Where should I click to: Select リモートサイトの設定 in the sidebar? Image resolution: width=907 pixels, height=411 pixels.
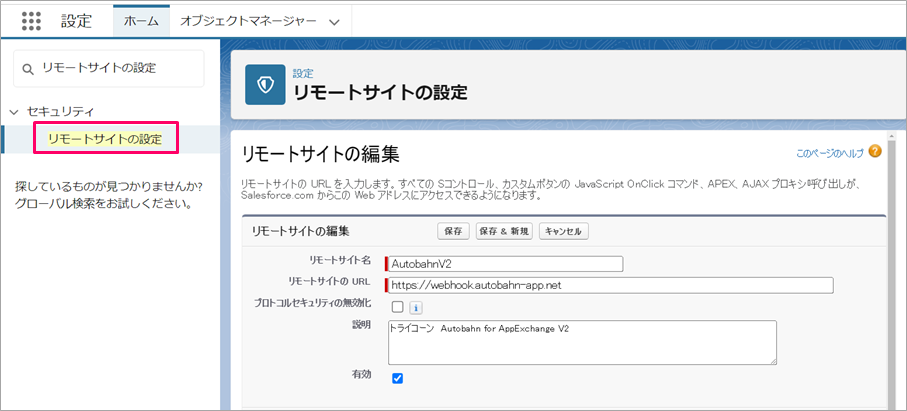coord(105,139)
